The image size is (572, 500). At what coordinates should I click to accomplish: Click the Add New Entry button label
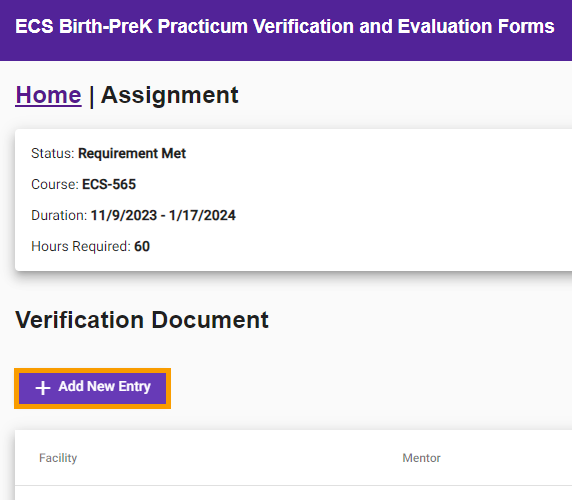point(104,387)
